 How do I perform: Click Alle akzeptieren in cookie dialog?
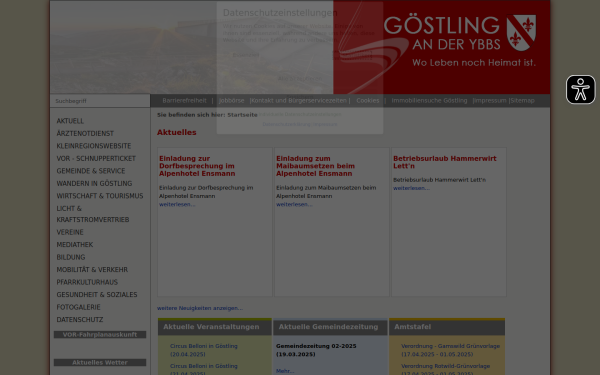click(x=300, y=79)
